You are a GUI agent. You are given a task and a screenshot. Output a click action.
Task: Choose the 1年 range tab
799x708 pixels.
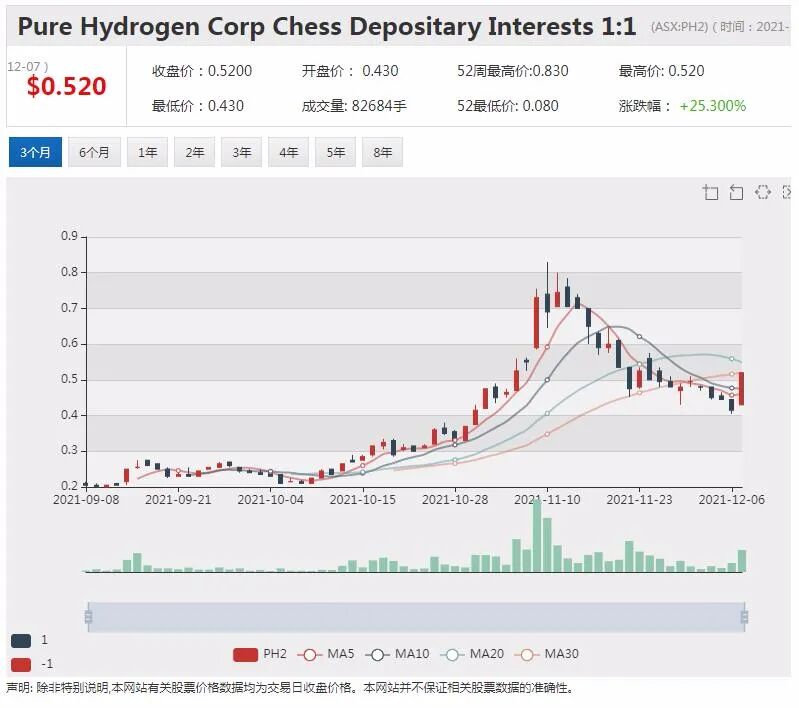tap(147, 152)
